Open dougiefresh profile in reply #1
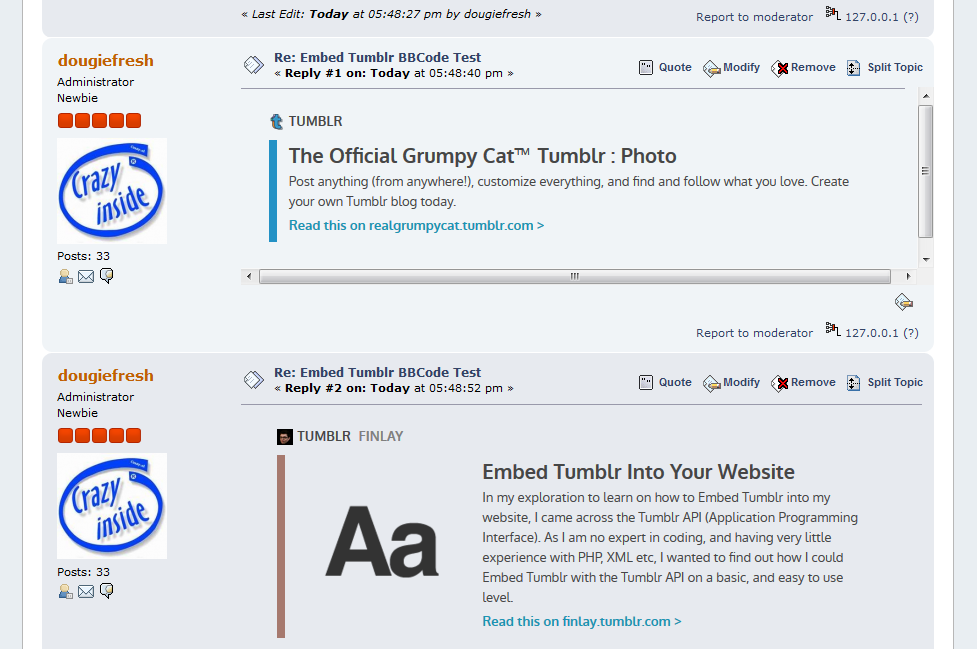Image resolution: width=977 pixels, height=649 pixels. click(x=105, y=60)
